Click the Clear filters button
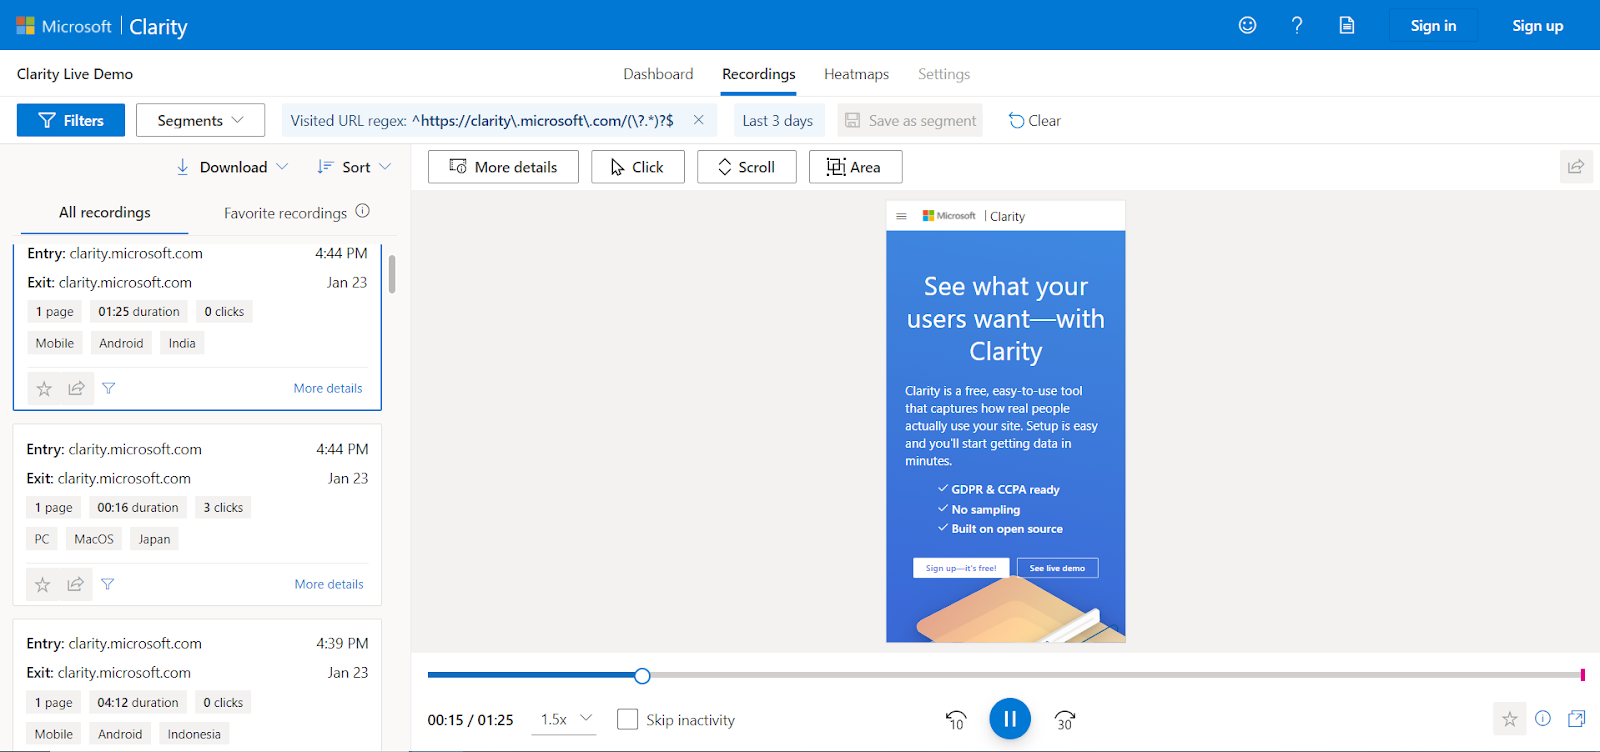This screenshot has height=752, width=1600. [1034, 120]
